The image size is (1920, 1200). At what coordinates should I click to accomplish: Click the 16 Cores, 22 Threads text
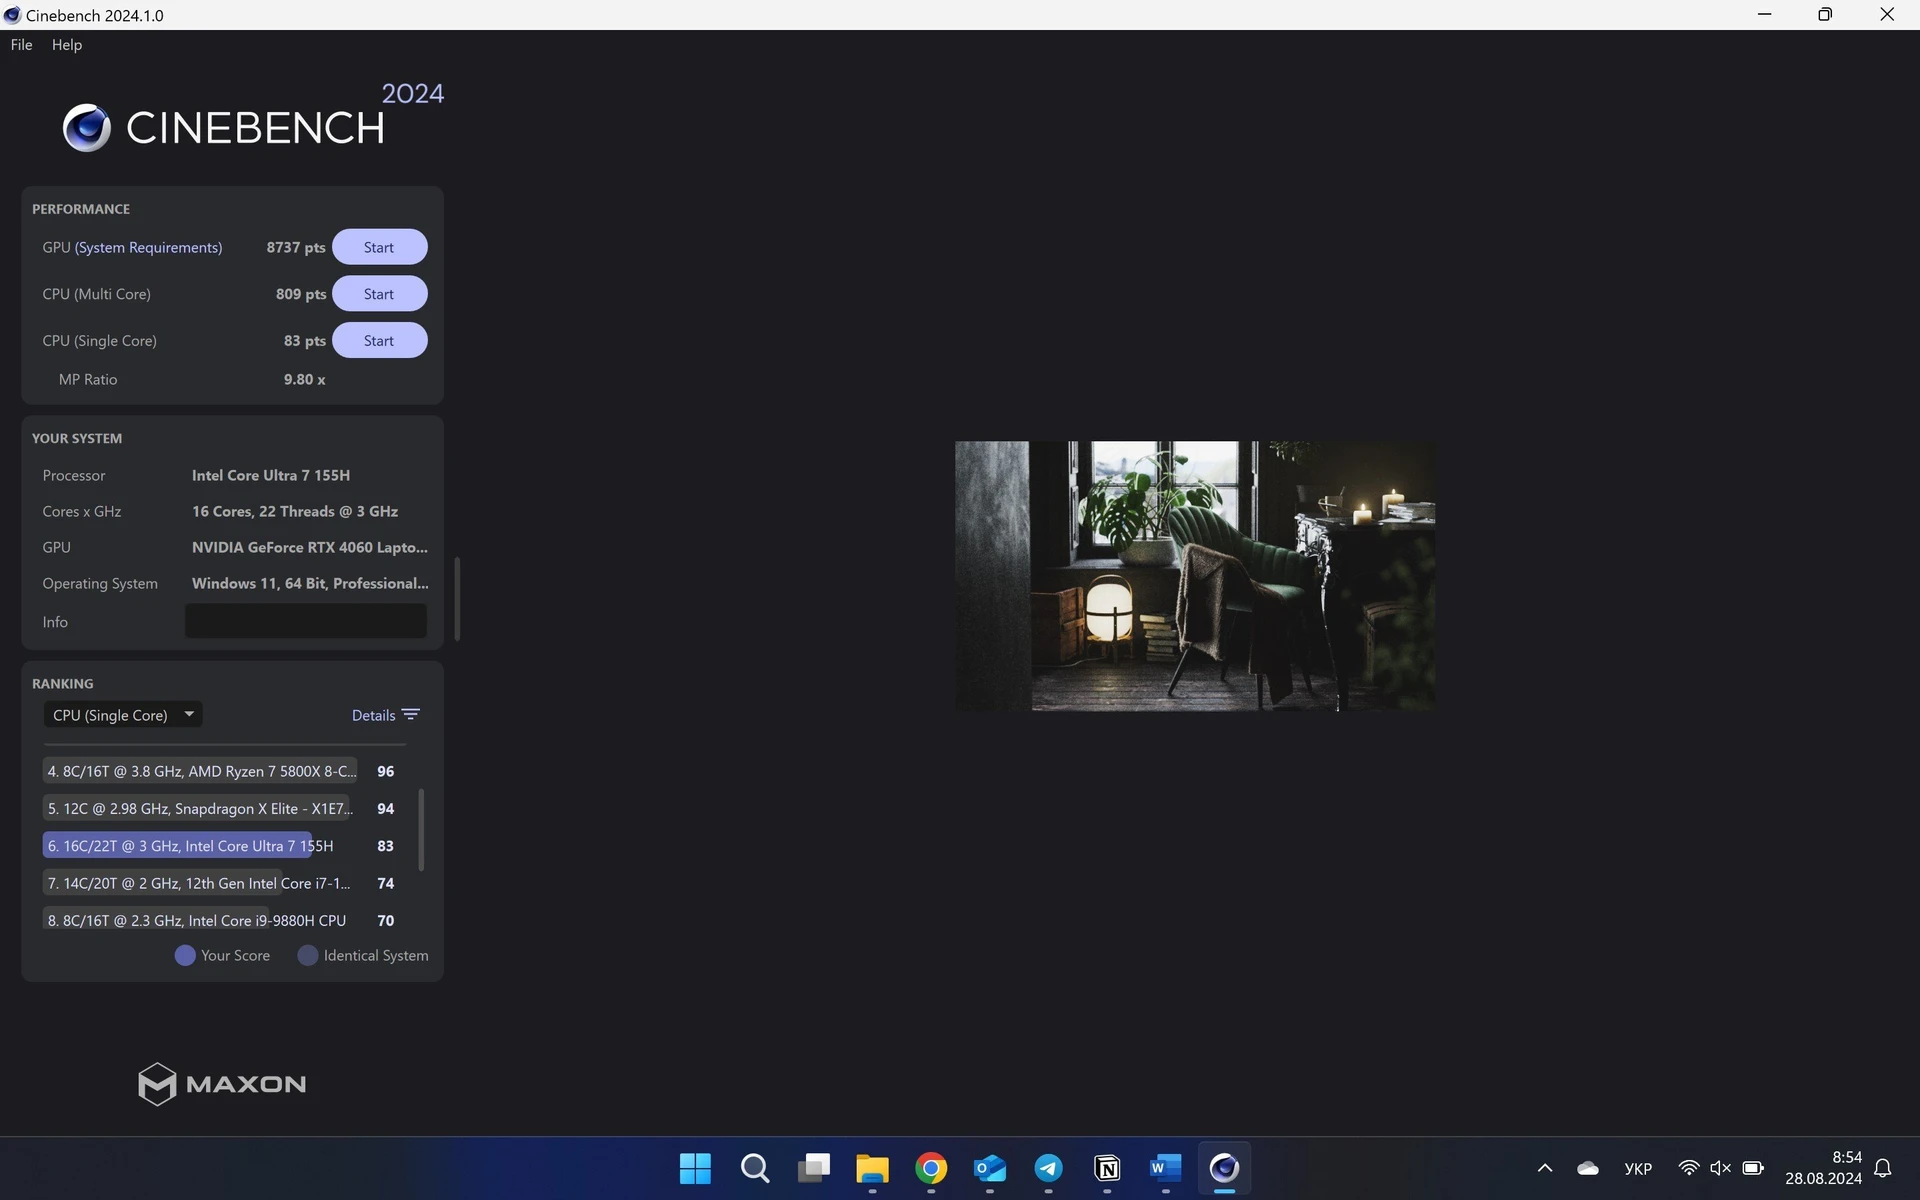pos(295,512)
